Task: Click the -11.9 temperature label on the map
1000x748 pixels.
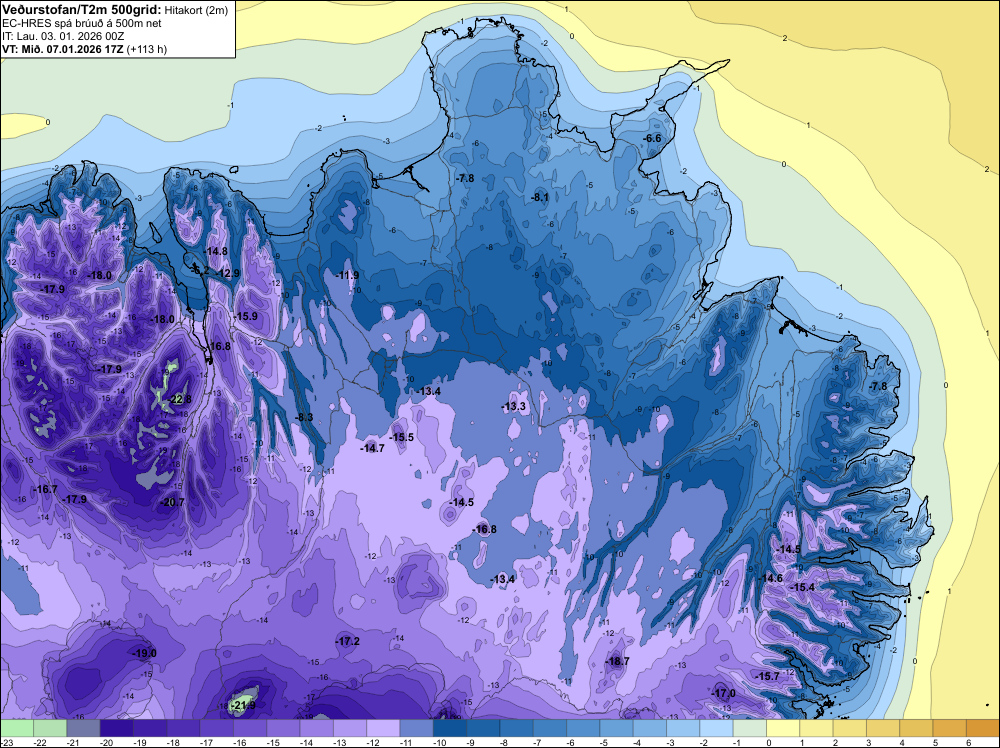Action: [x=347, y=275]
